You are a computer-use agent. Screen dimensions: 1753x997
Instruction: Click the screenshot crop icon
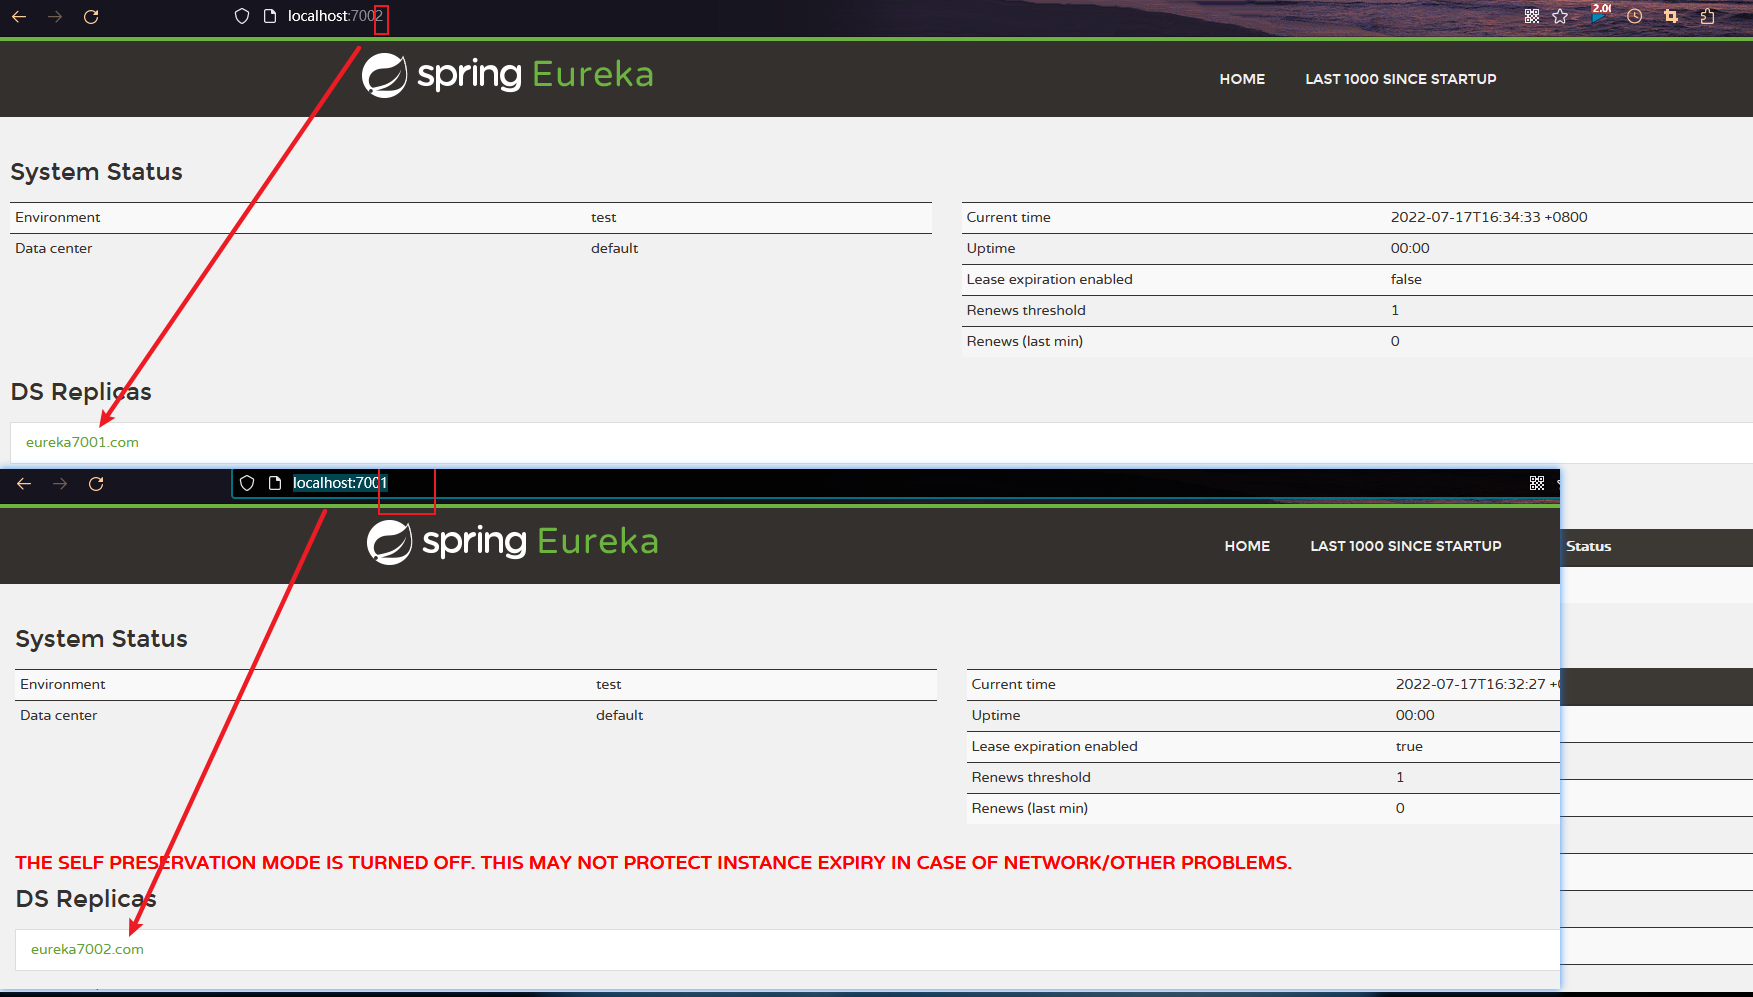[1671, 16]
